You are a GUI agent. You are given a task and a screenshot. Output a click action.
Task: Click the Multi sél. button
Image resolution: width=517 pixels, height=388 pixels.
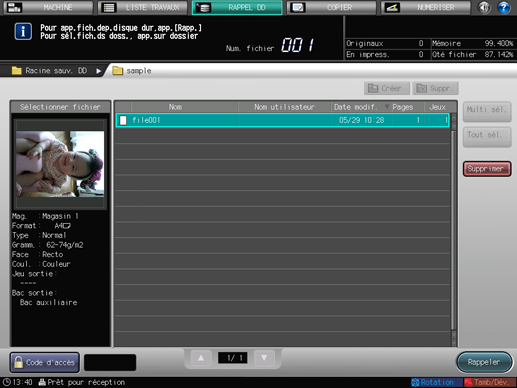click(487, 111)
